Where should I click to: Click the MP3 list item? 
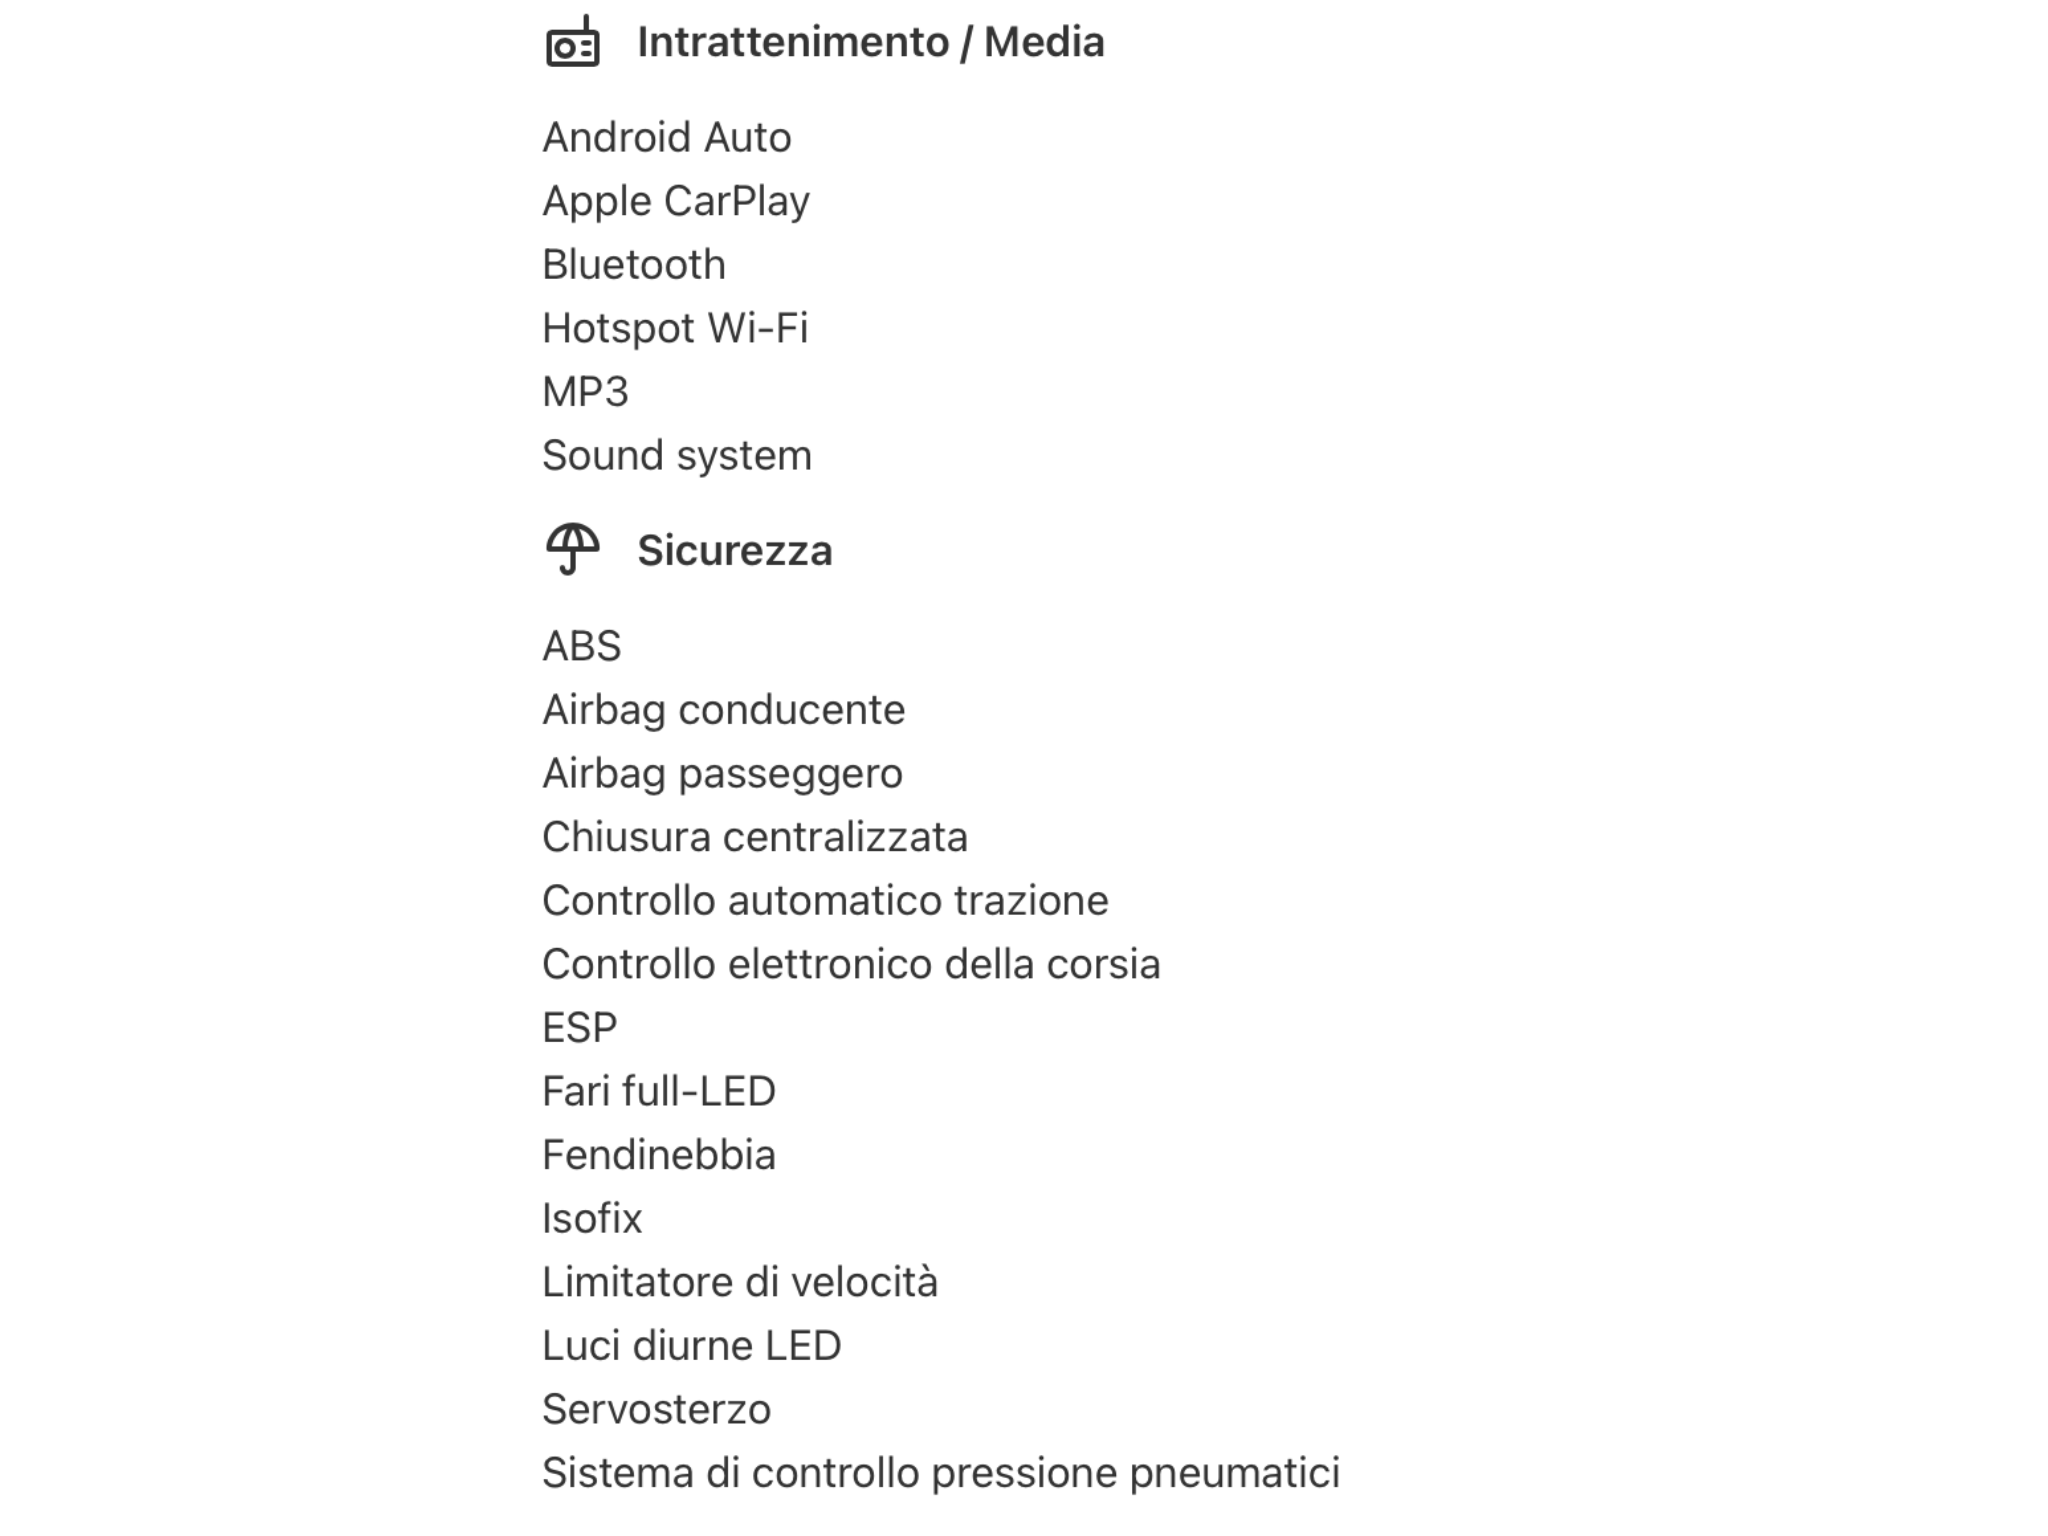[x=585, y=392]
